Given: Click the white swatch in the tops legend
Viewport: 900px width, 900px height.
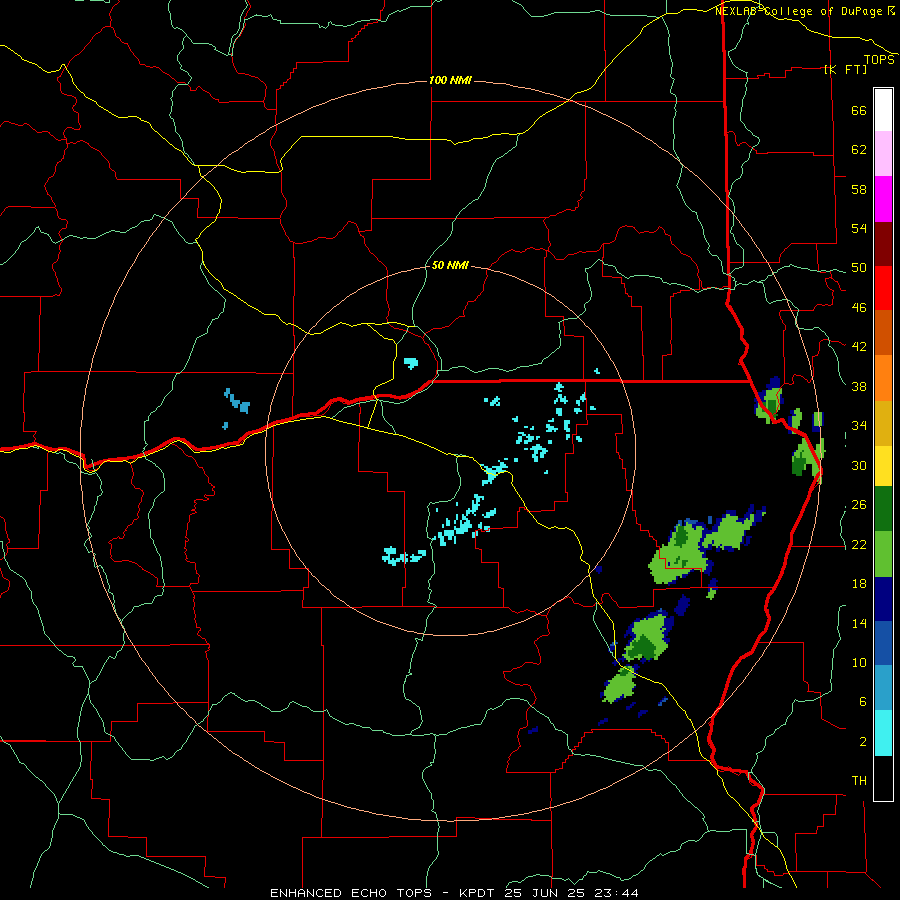Looking at the screenshot, I should pyautogui.click(x=883, y=110).
